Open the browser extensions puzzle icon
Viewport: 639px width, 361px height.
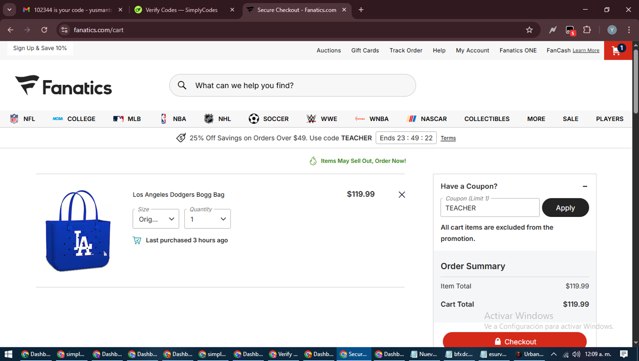pos(587,30)
